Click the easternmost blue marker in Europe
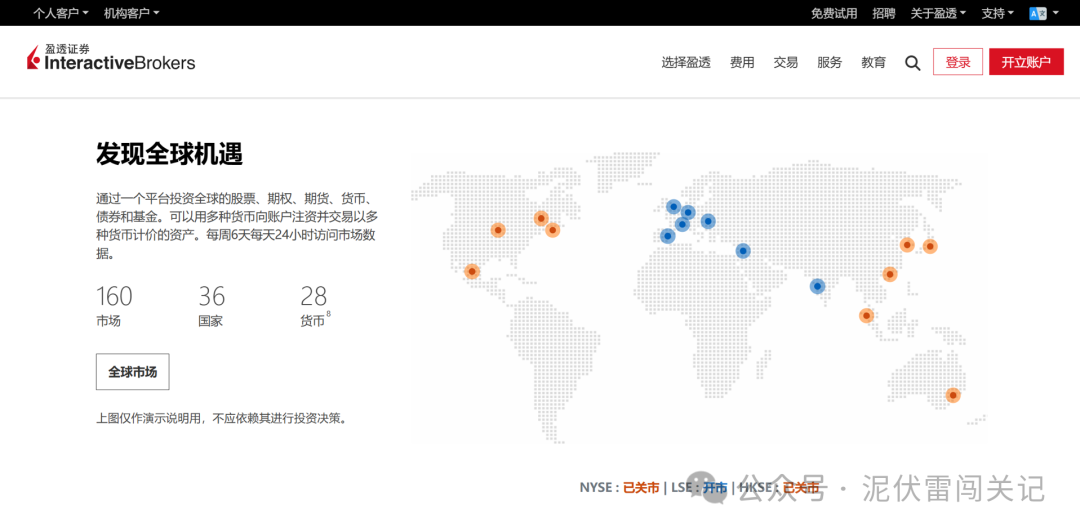 [x=708, y=221]
